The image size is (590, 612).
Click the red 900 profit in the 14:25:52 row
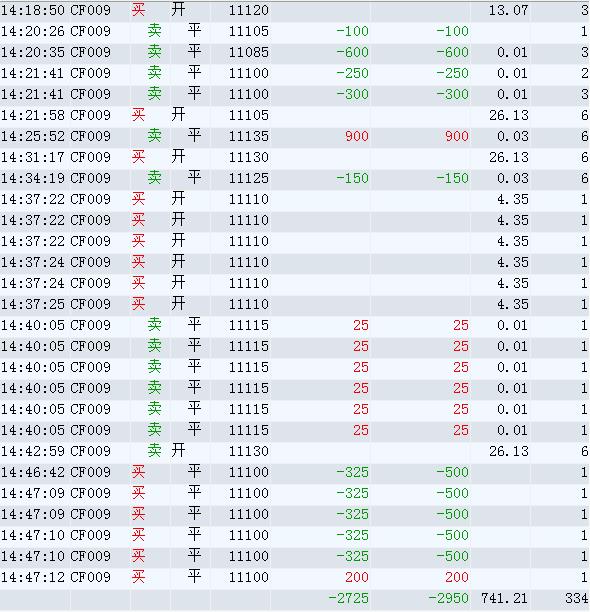(357, 136)
